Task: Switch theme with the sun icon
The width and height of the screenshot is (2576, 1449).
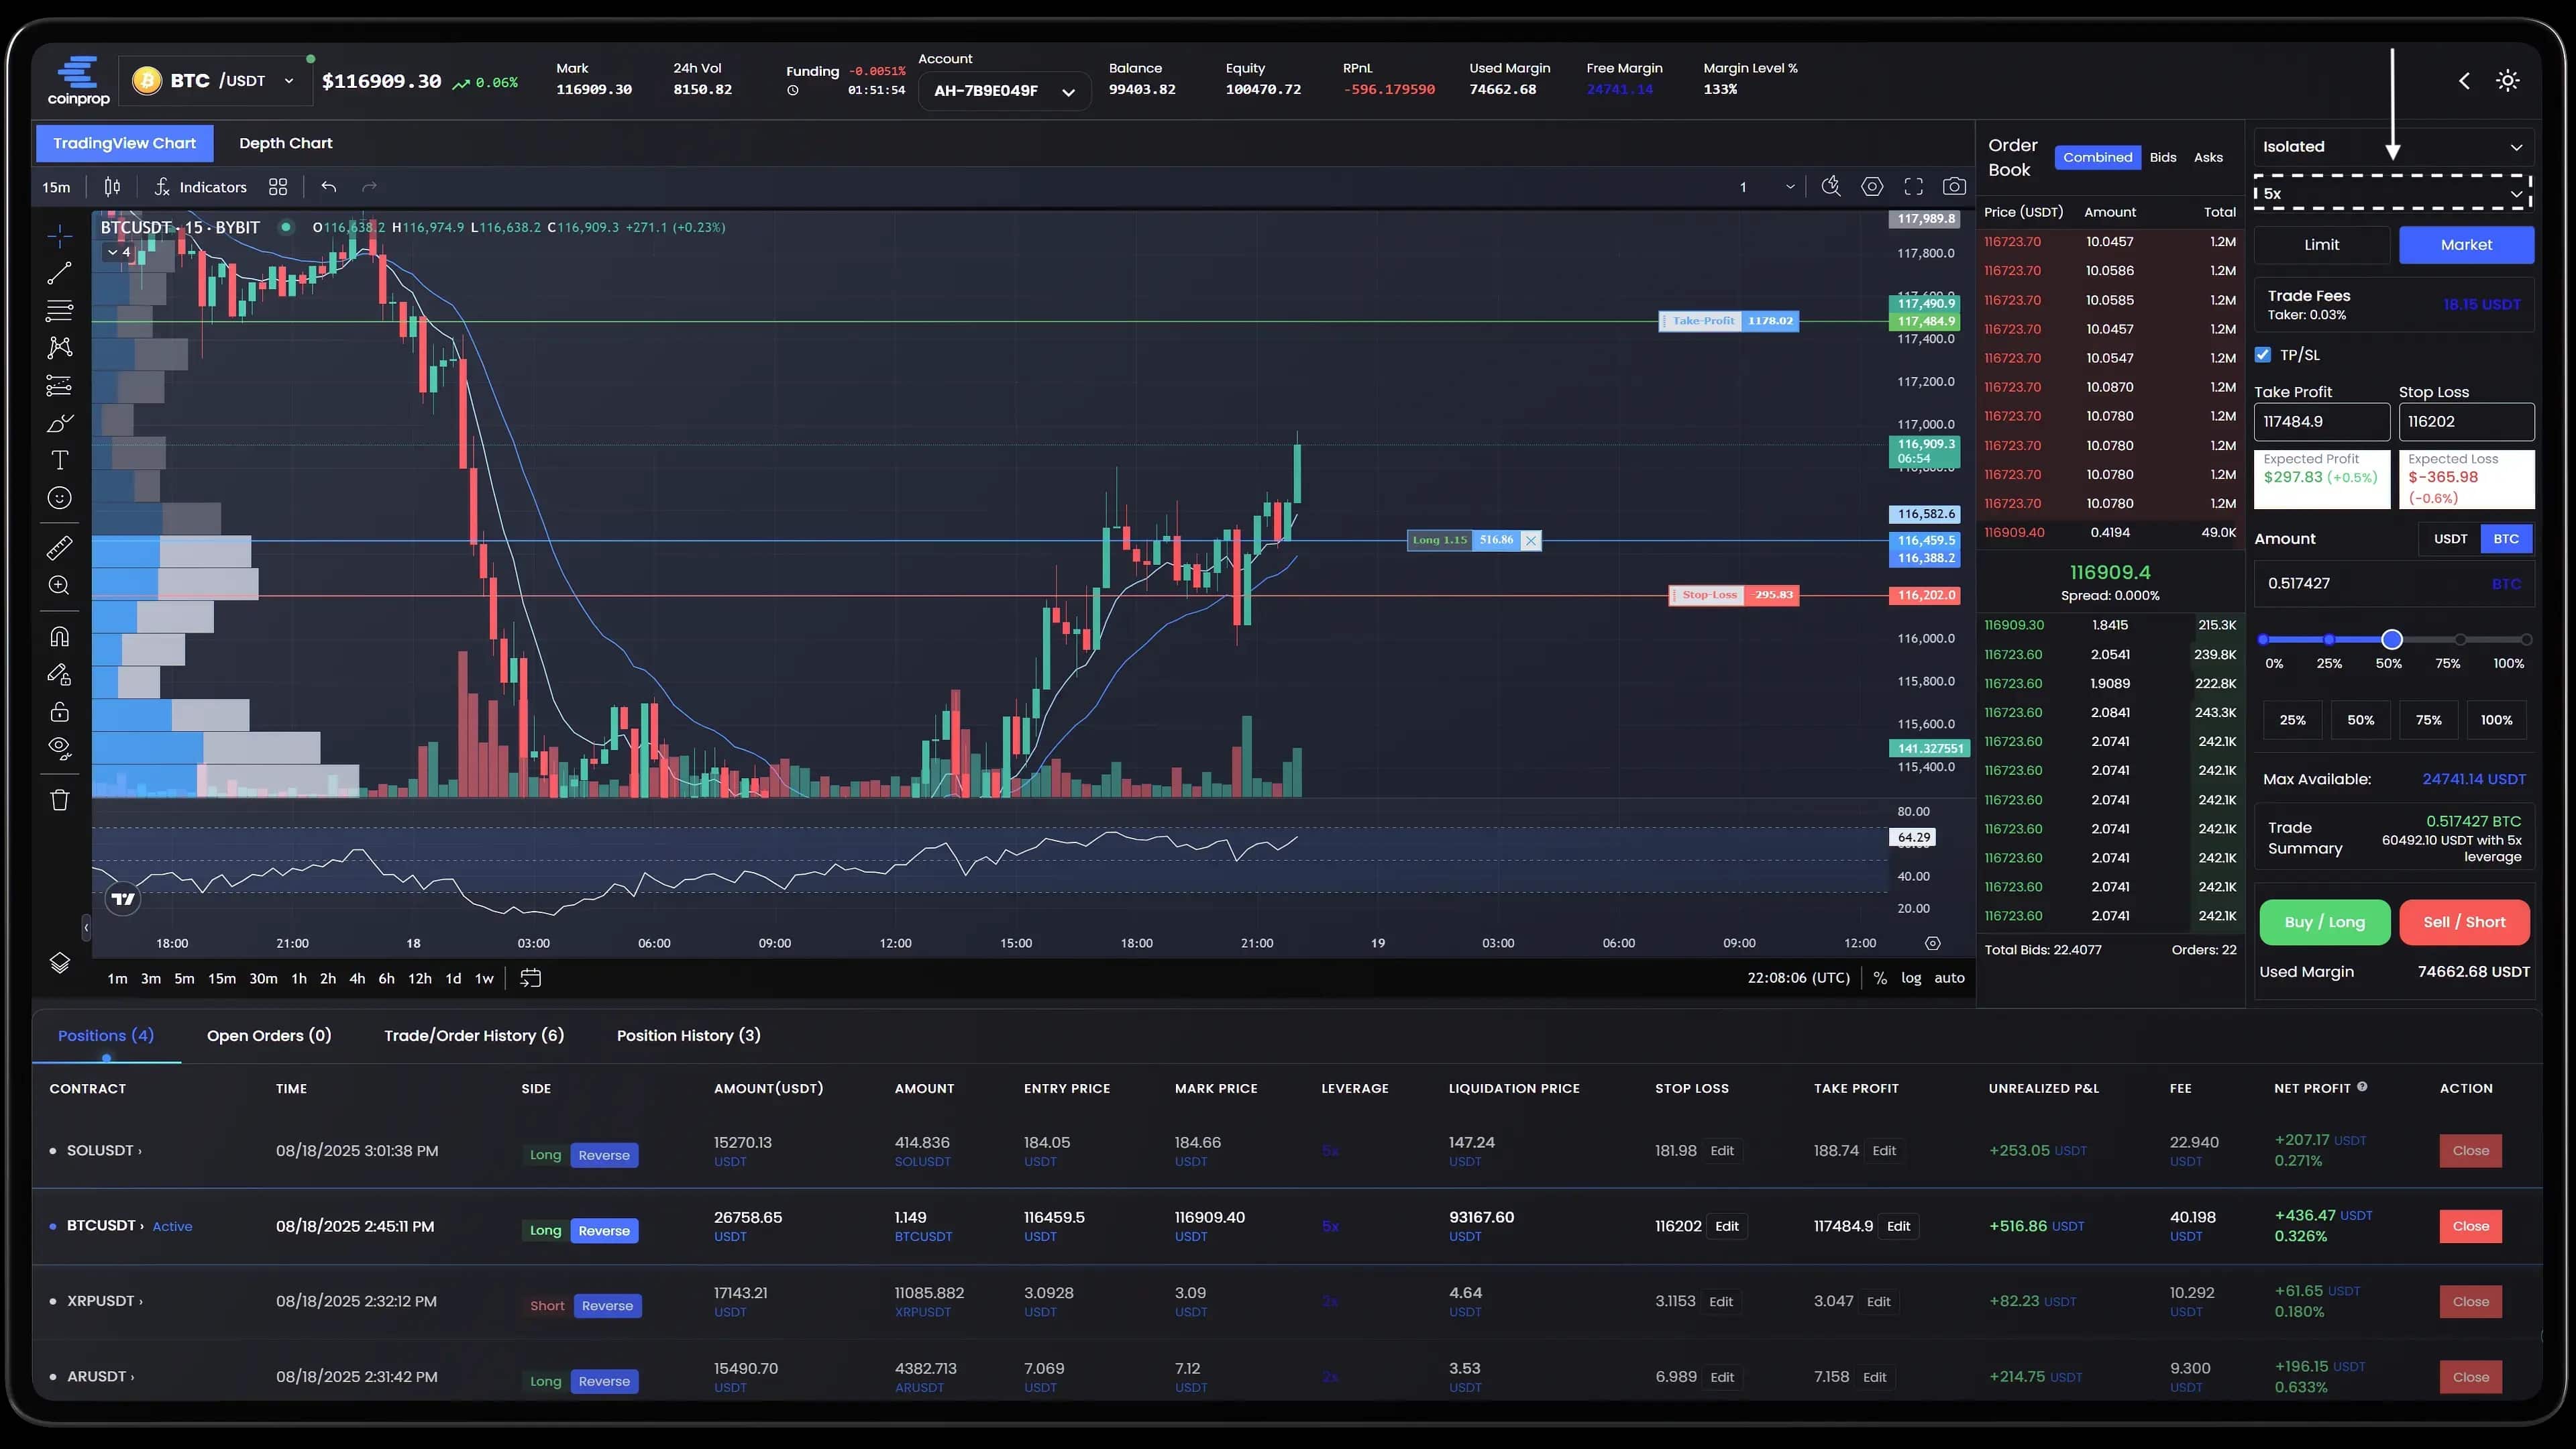Action: point(2507,81)
